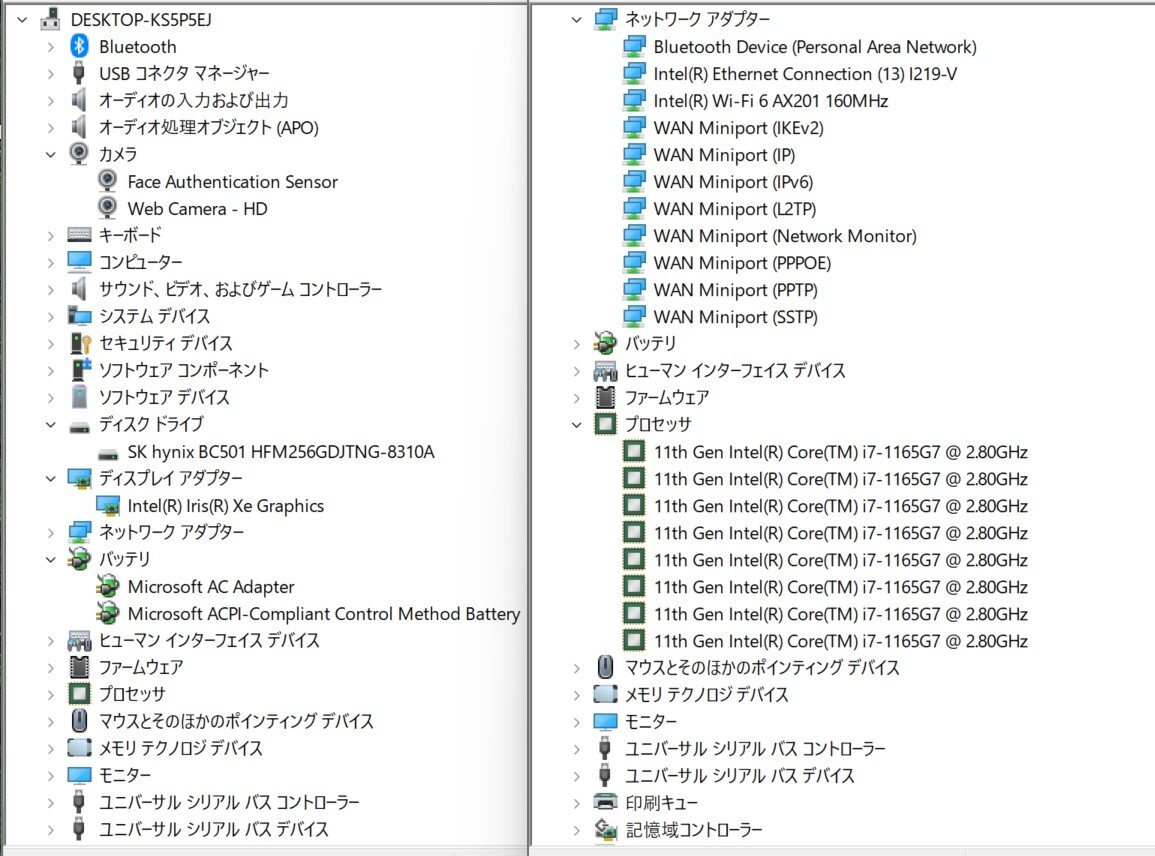Click the キーボード keyboard icon
This screenshot has width=1155, height=856.
pos(79,235)
